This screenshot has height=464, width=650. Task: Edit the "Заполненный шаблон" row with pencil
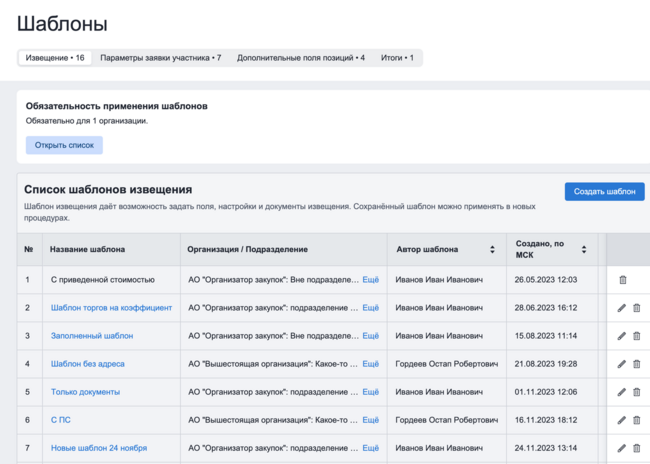coord(622,336)
